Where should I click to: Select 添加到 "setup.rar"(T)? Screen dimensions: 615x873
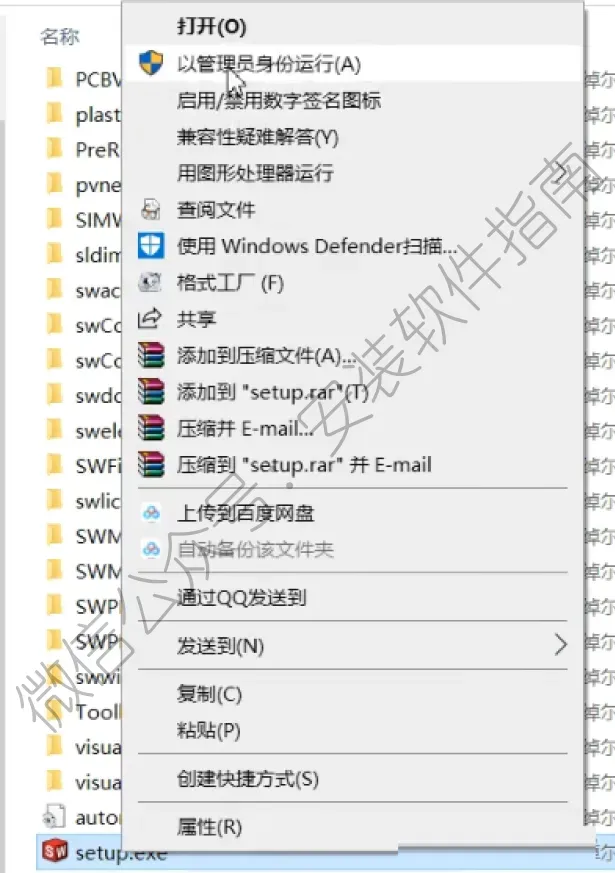pyautogui.click(x=273, y=392)
